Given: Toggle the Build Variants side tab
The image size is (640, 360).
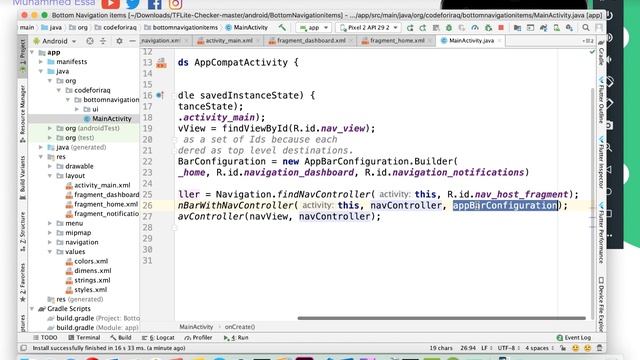Looking at the screenshot, I should pyautogui.click(x=22, y=177).
